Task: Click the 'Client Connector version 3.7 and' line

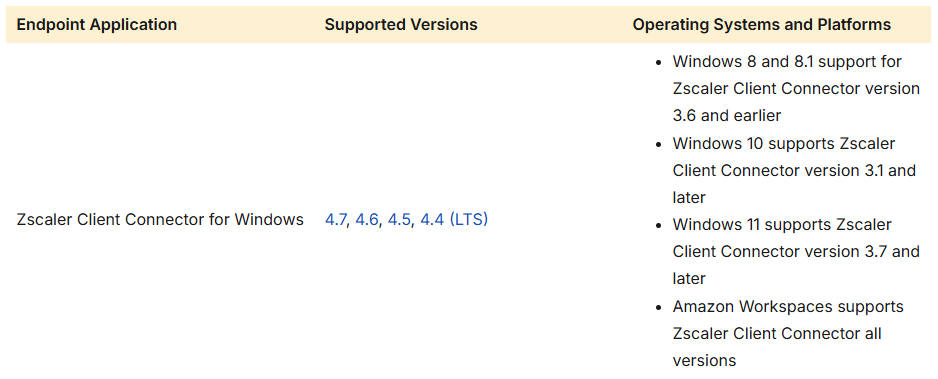Action: [x=796, y=252]
